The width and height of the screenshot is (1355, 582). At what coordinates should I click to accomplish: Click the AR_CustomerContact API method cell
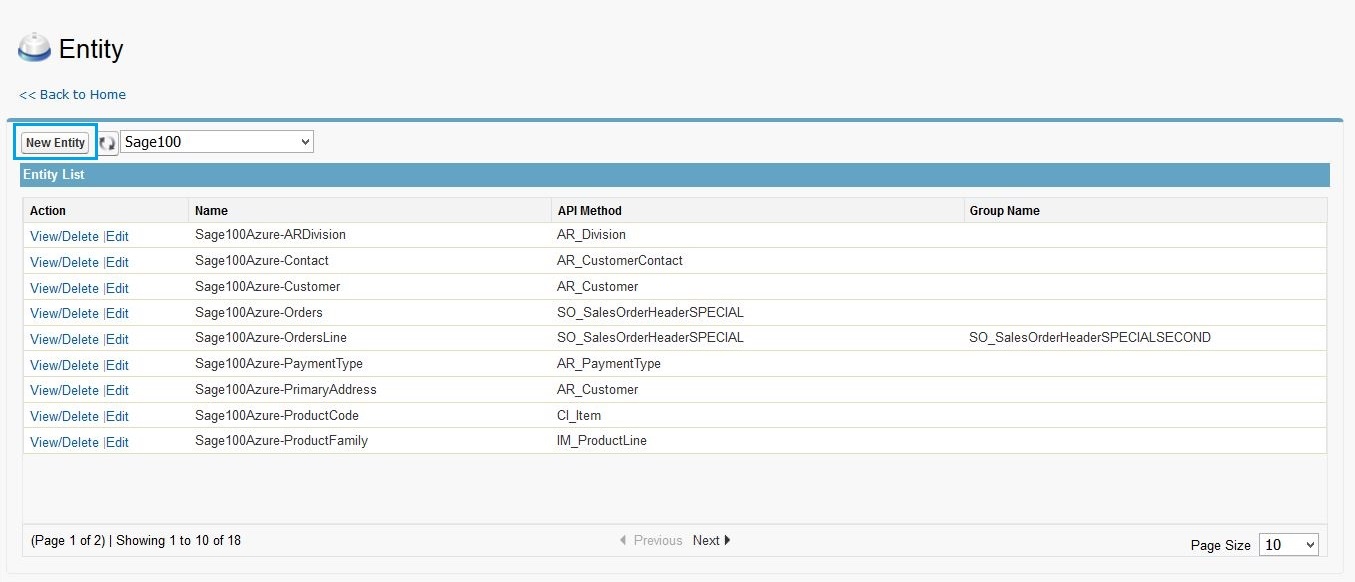[x=757, y=260]
